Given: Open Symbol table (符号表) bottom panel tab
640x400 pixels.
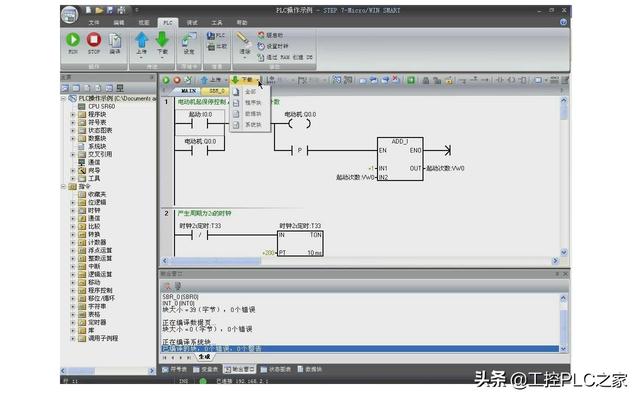Looking at the screenshot, I should click(175, 369).
